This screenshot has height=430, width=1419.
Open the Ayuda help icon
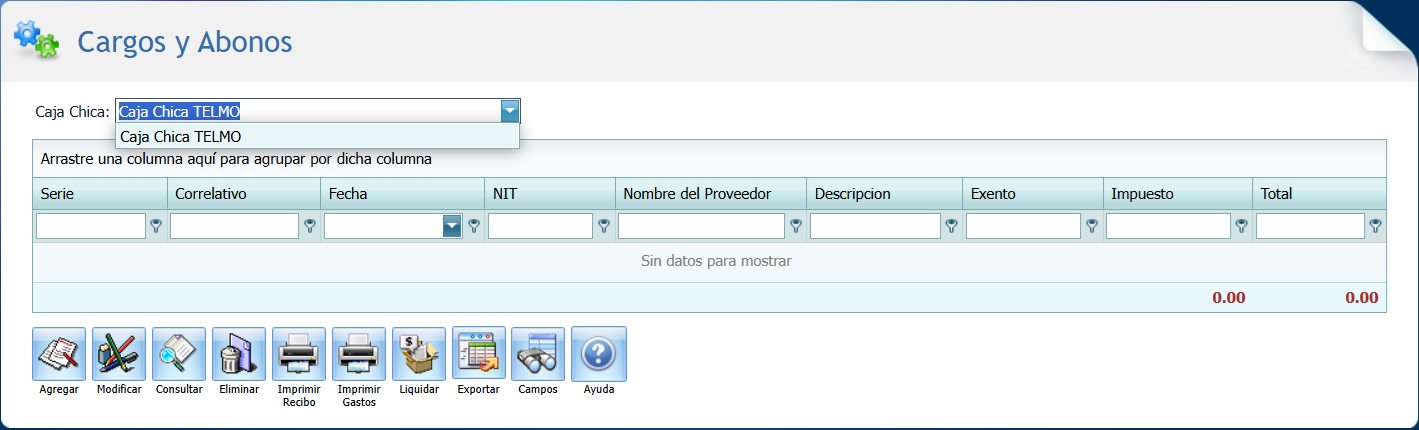pos(599,354)
